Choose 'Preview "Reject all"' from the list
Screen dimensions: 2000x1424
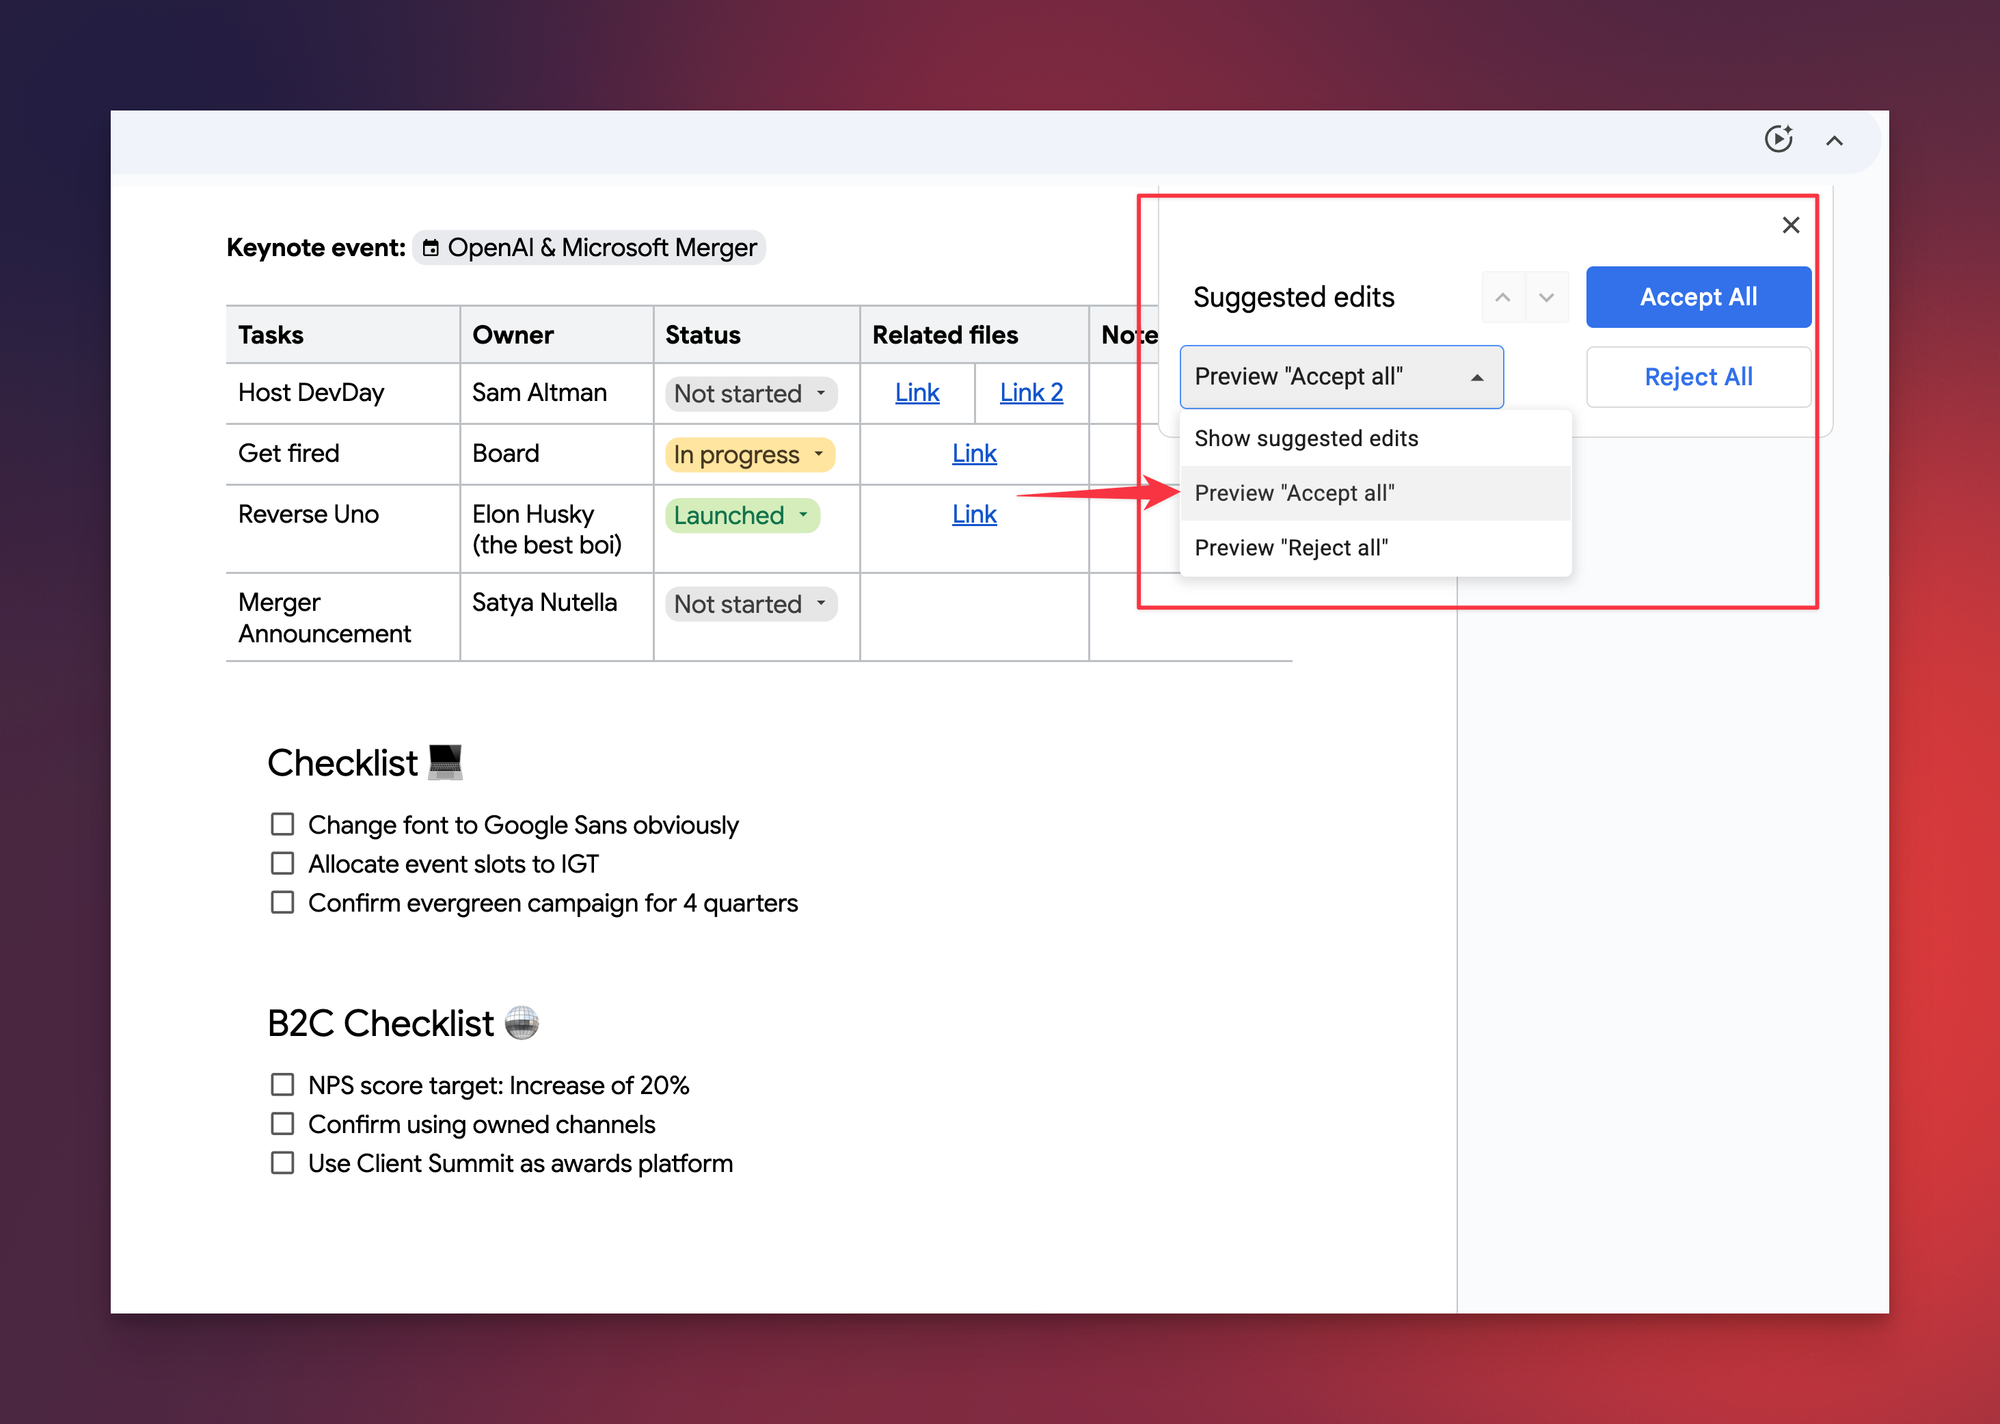(x=1291, y=548)
